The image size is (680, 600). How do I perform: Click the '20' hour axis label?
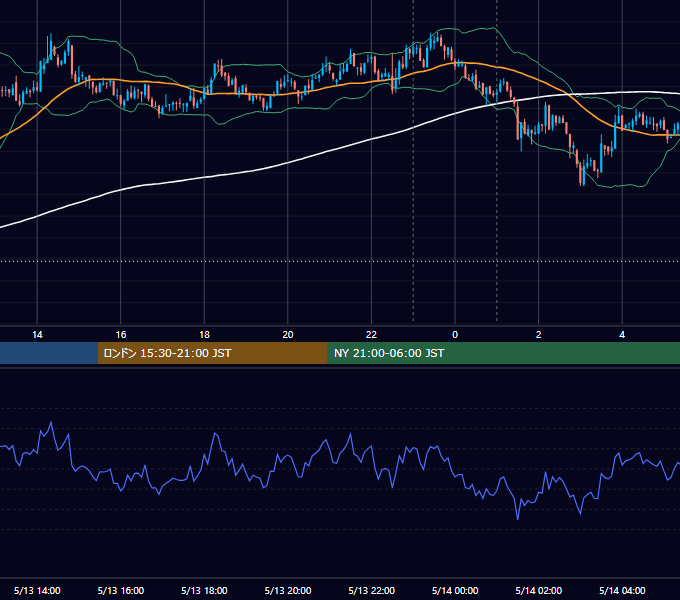[288, 335]
